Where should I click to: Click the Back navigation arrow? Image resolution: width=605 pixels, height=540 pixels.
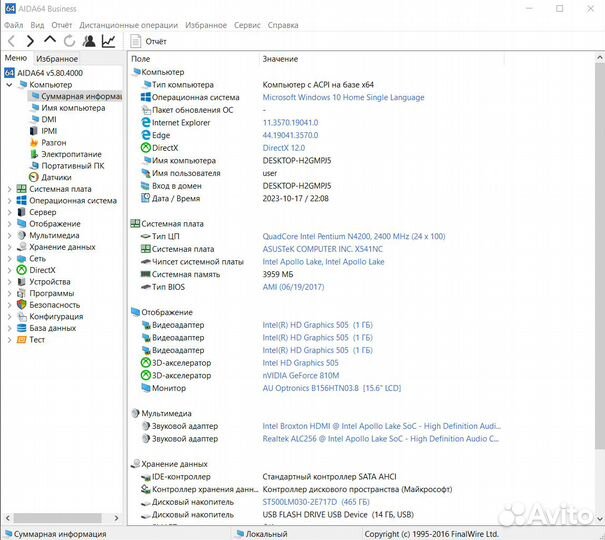[x=11, y=41]
